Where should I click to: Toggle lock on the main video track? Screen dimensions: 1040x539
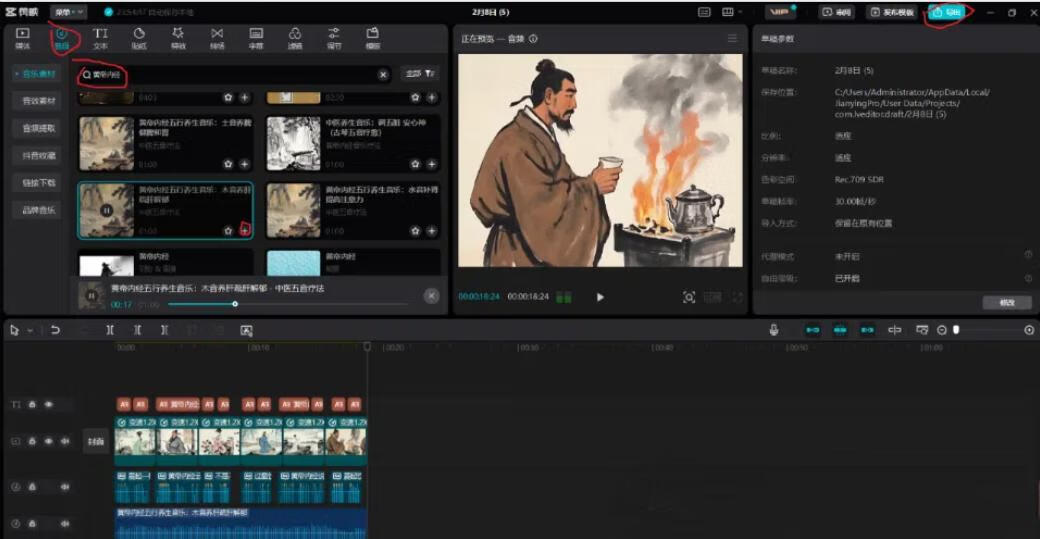tap(33, 441)
